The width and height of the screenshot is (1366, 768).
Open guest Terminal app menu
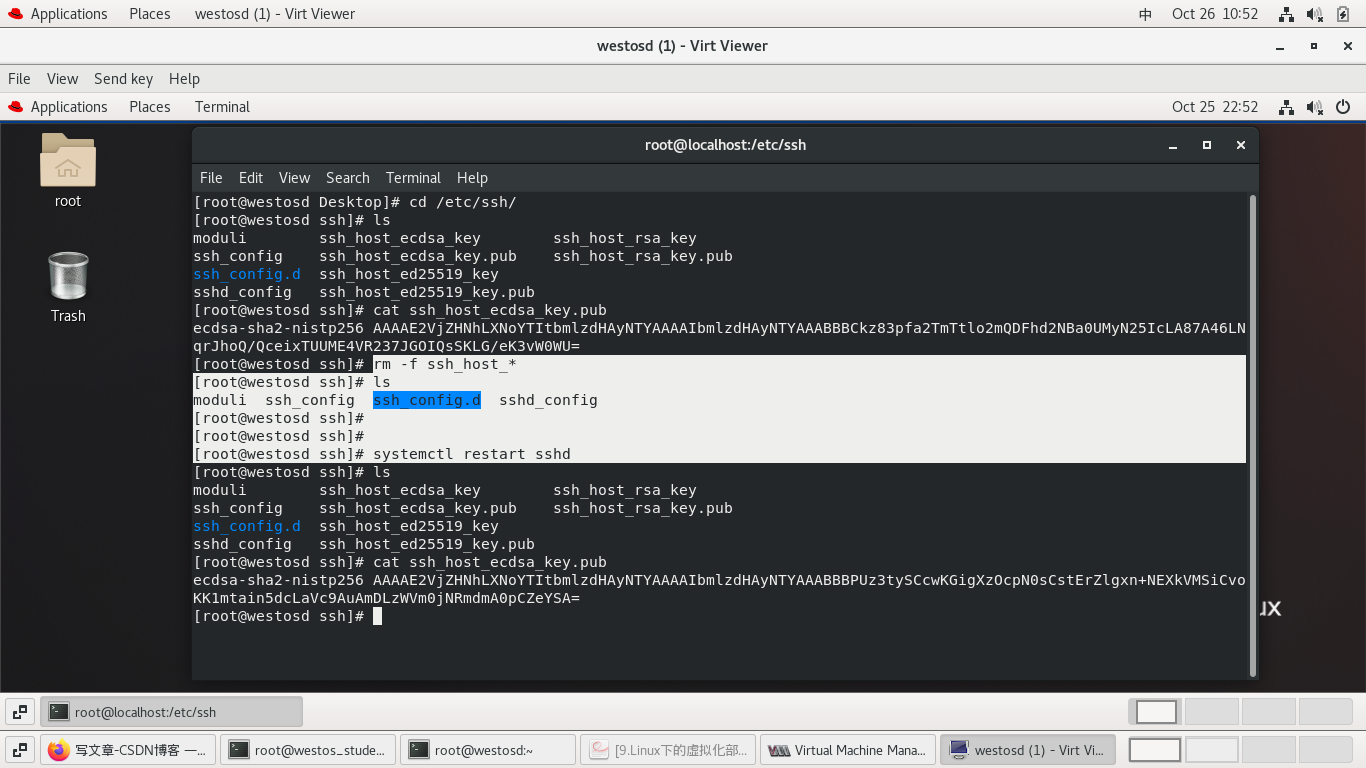(x=222, y=107)
